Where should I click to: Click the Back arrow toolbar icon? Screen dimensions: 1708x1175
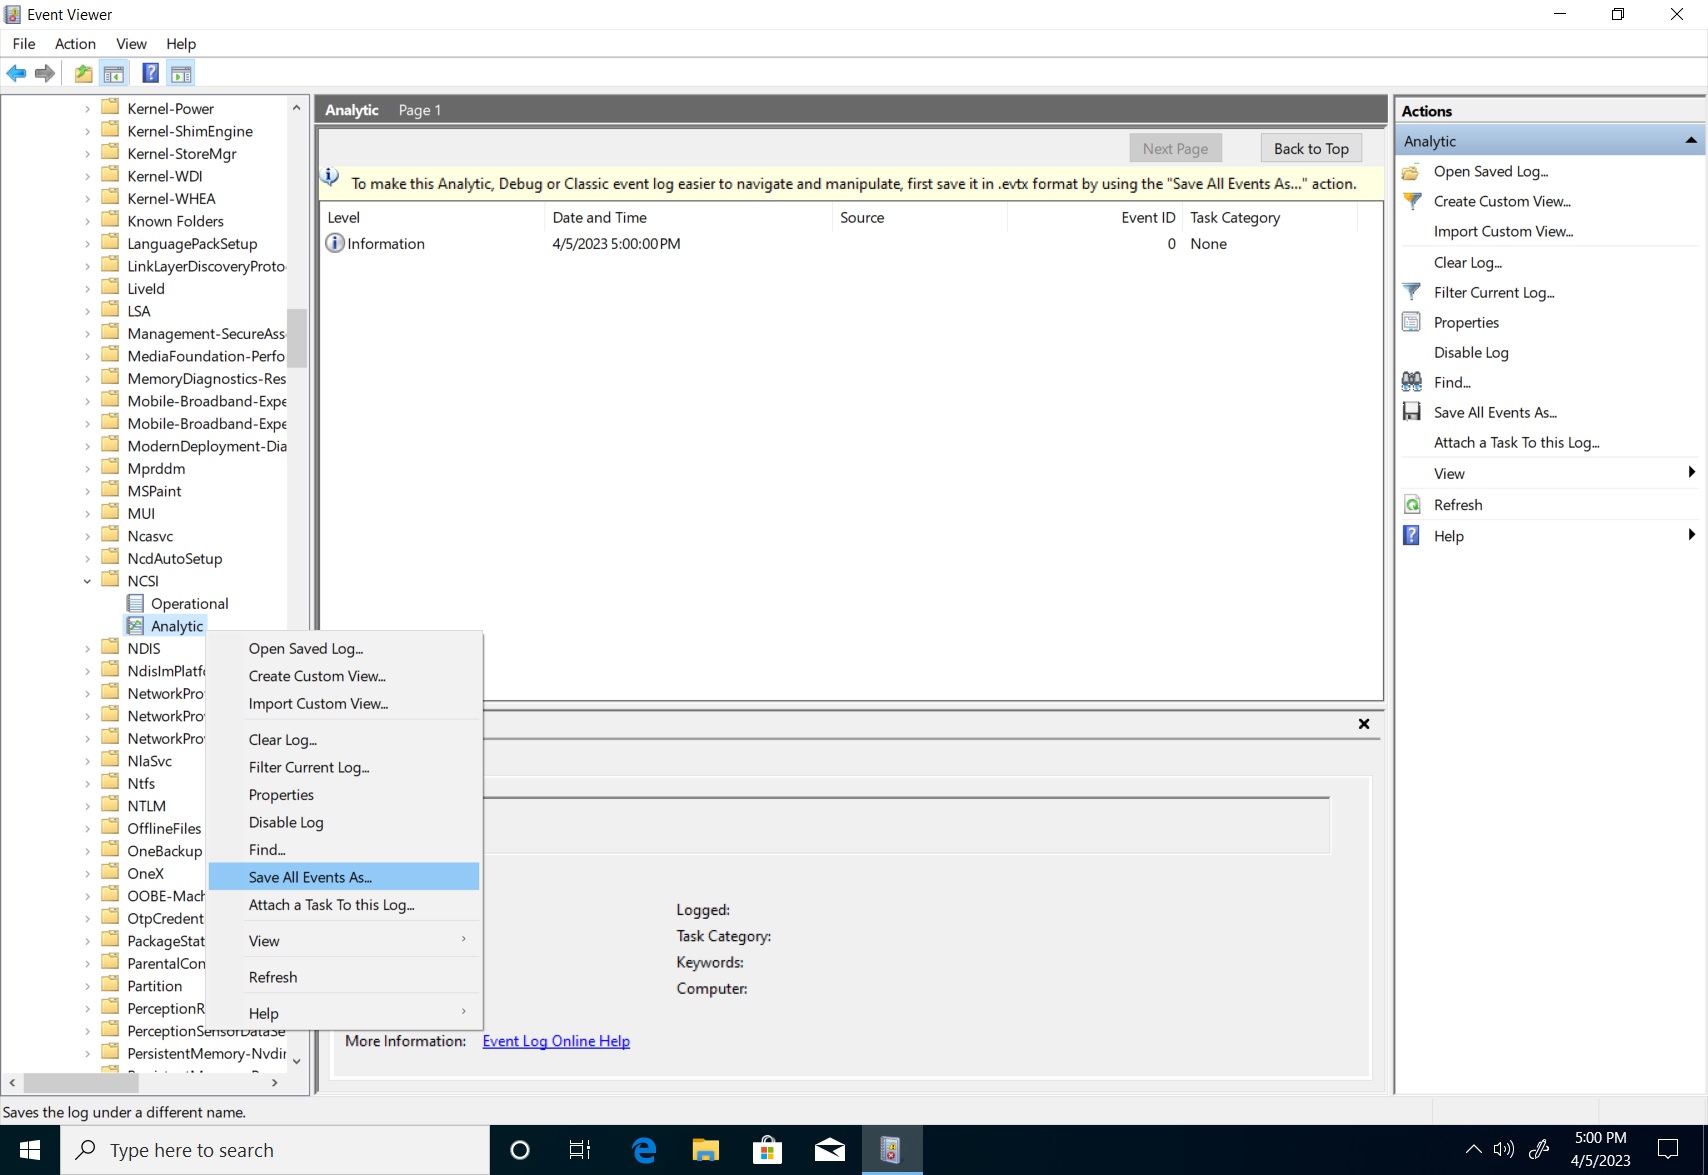tap(16, 73)
